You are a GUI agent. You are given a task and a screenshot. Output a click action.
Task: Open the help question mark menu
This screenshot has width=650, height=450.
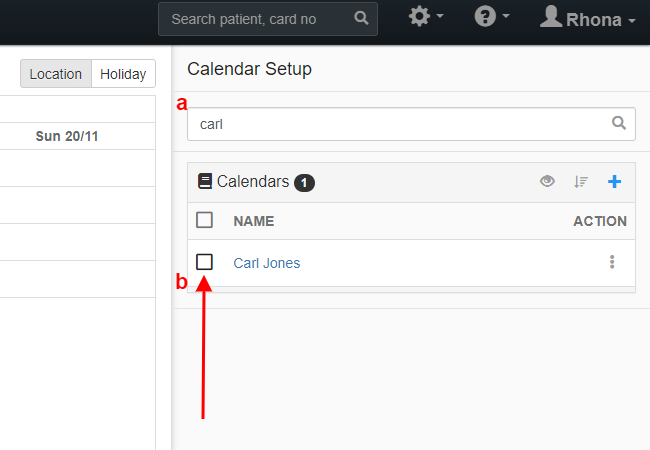pyautogui.click(x=491, y=17)
